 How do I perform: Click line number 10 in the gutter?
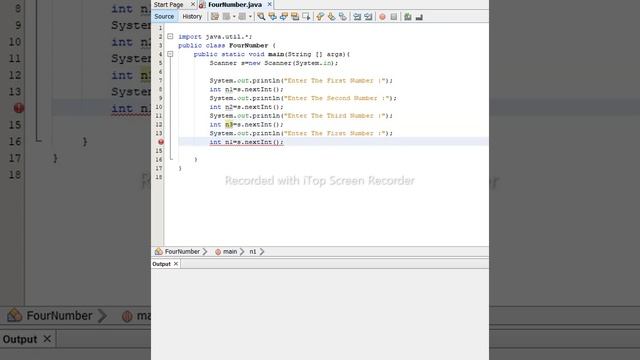point(159,107)
